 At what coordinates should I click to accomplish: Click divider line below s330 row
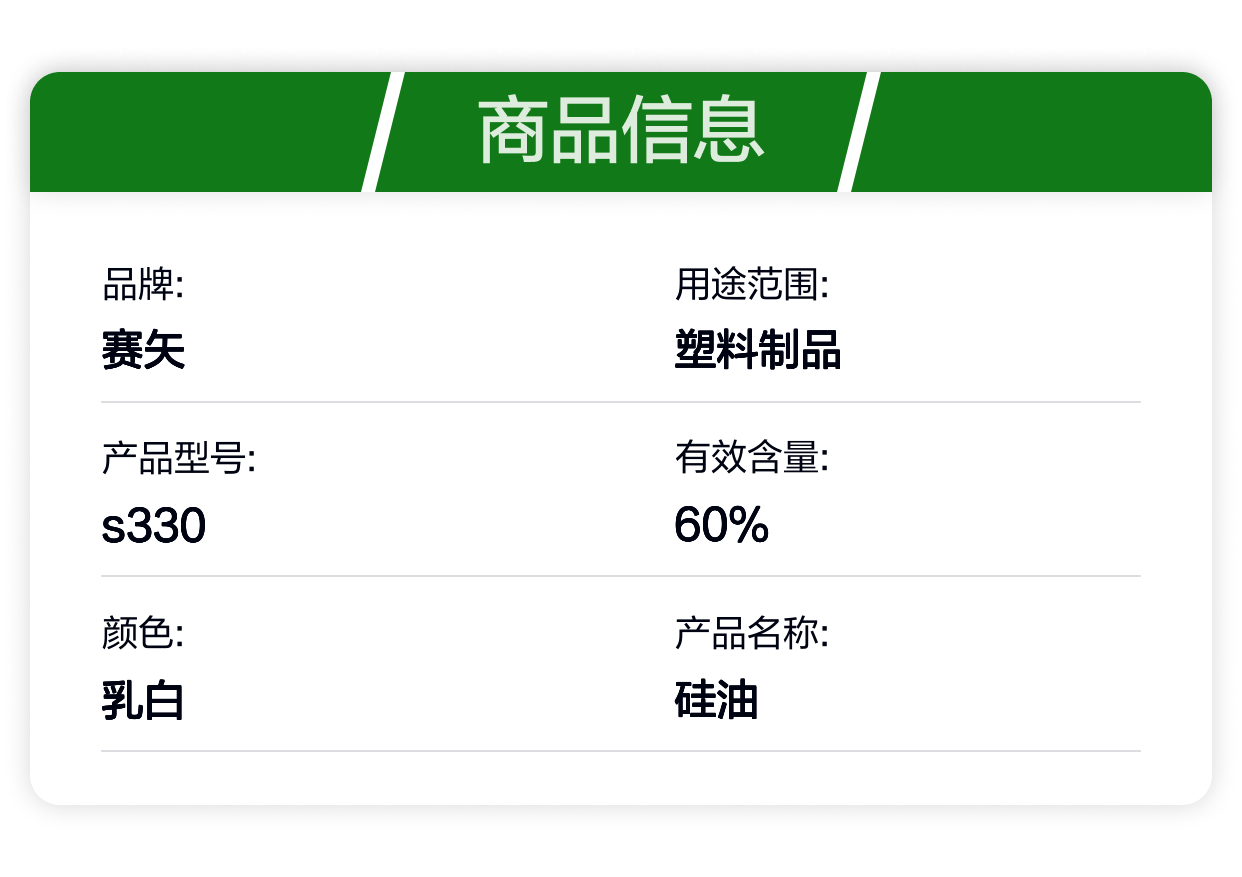pyautogui.click(x=621, y=576)
